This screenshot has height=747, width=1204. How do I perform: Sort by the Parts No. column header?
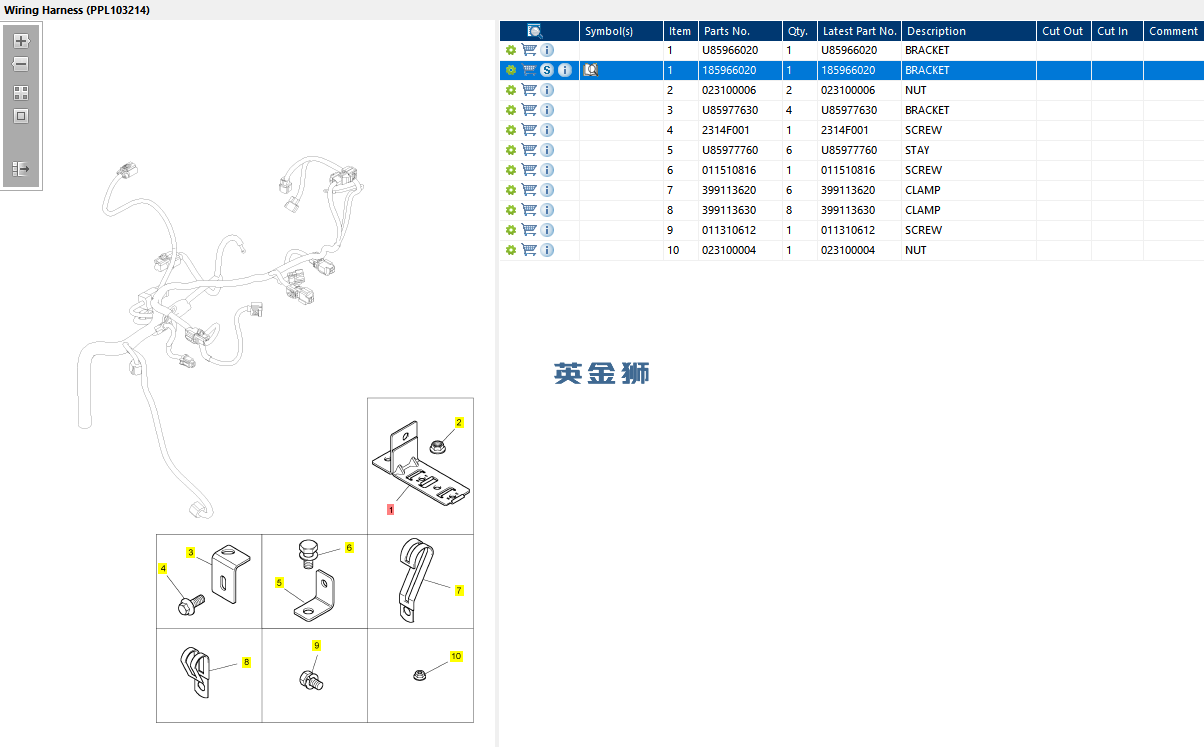click(x=740, y=31)
